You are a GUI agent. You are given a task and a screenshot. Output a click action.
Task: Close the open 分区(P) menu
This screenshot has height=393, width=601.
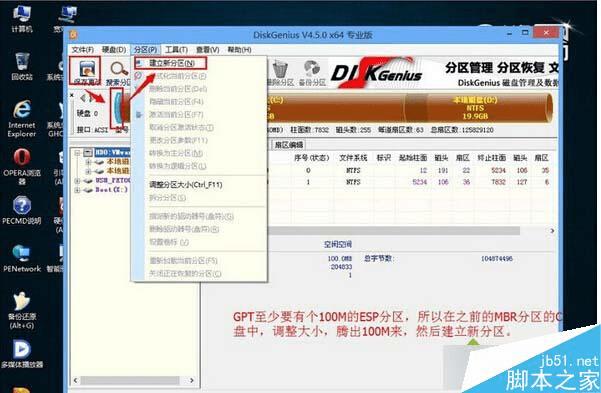pos(145,50)
